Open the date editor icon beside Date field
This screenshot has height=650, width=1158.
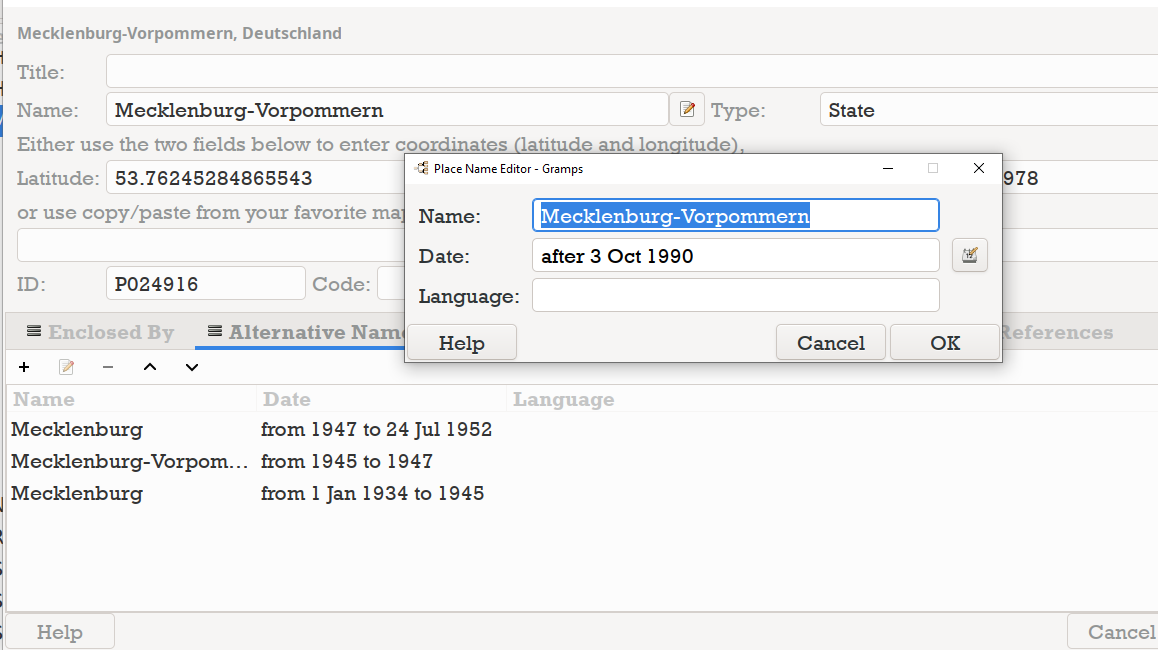click(969, 255)
